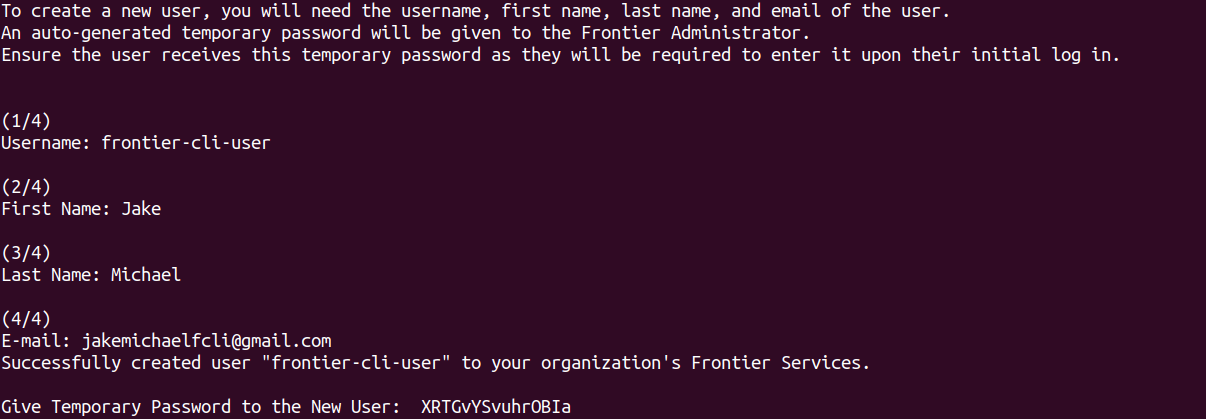The width and height of the screenshot is (1206, 419).
Task: Click the "E-mail:" prompt label
Action: coord(36,341)
